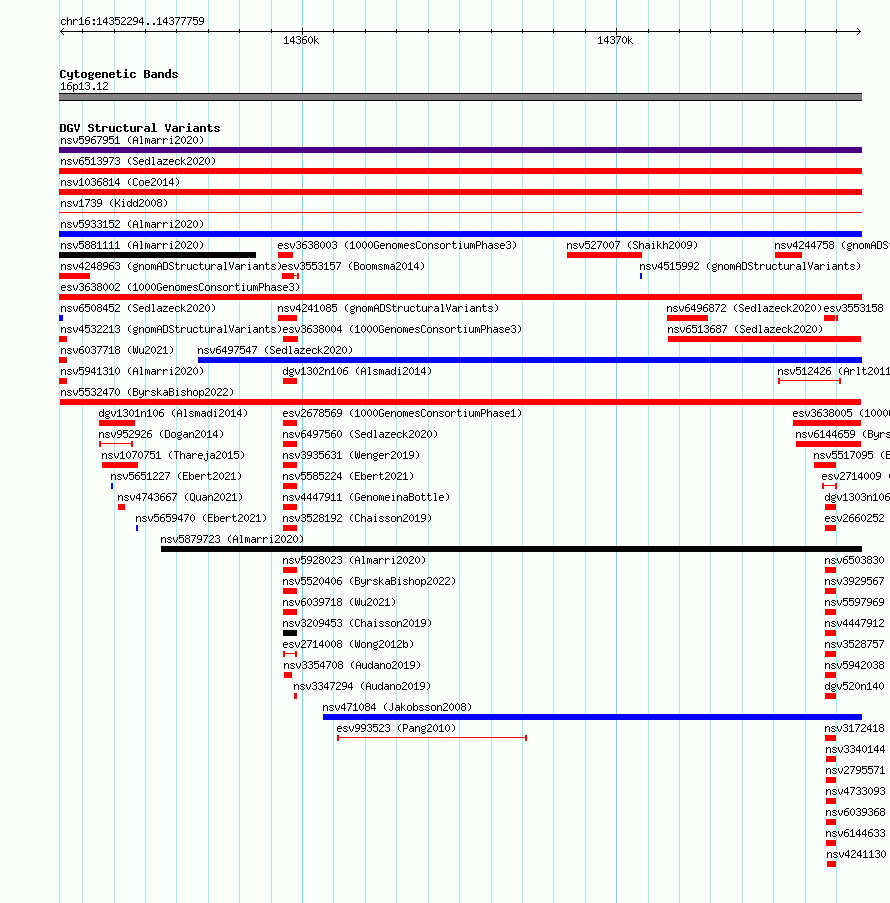
Task: Open nsv4248963 (gnomADStructuralVariants) label
Action: [x=171, y=267]
